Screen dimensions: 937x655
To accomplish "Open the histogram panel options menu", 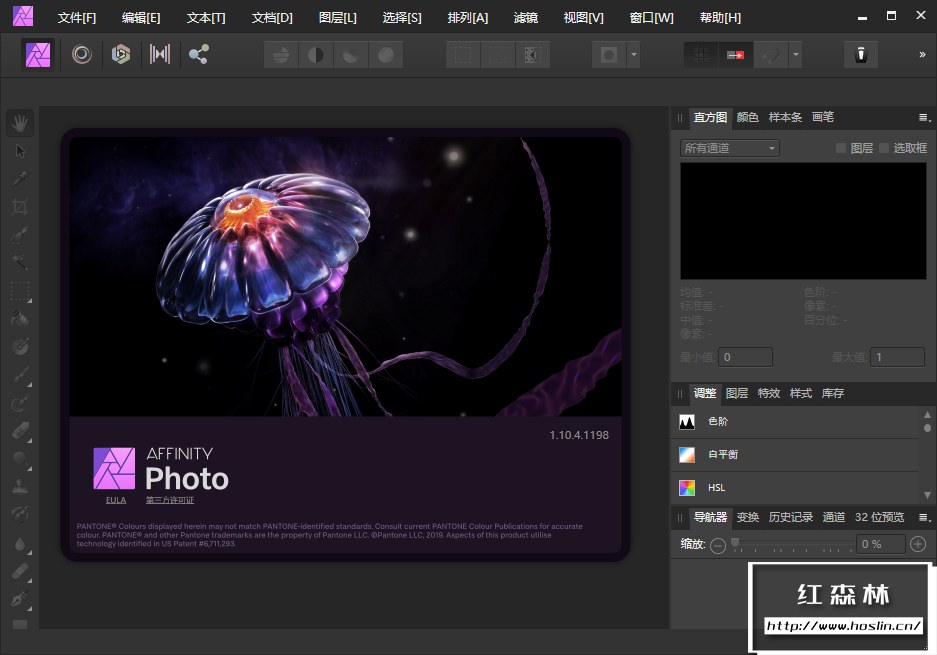I will [924, 118].
